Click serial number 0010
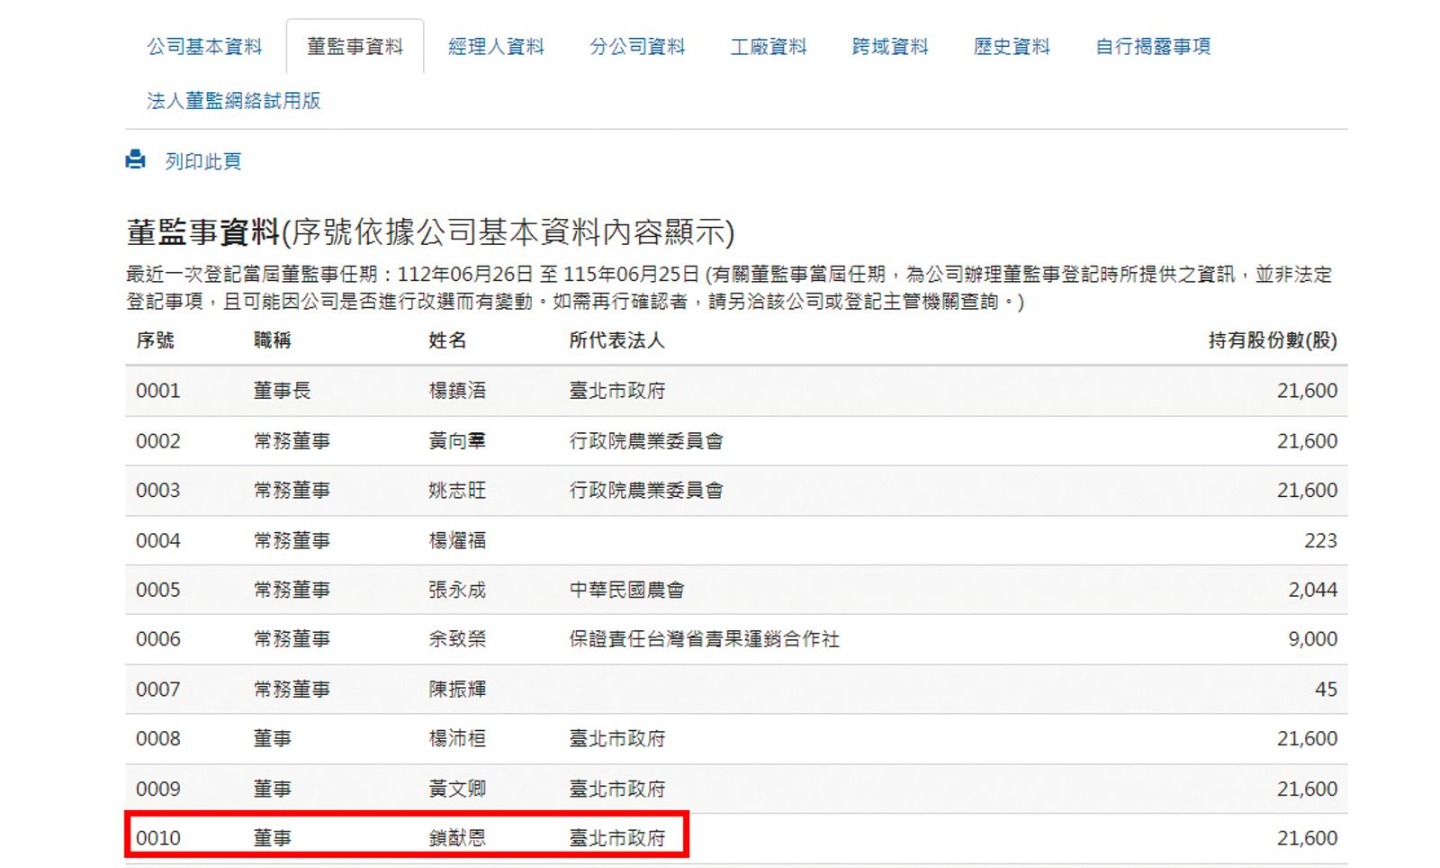Image resolution: width=1440 pixels, height=868 pixels. coord(158,837)
